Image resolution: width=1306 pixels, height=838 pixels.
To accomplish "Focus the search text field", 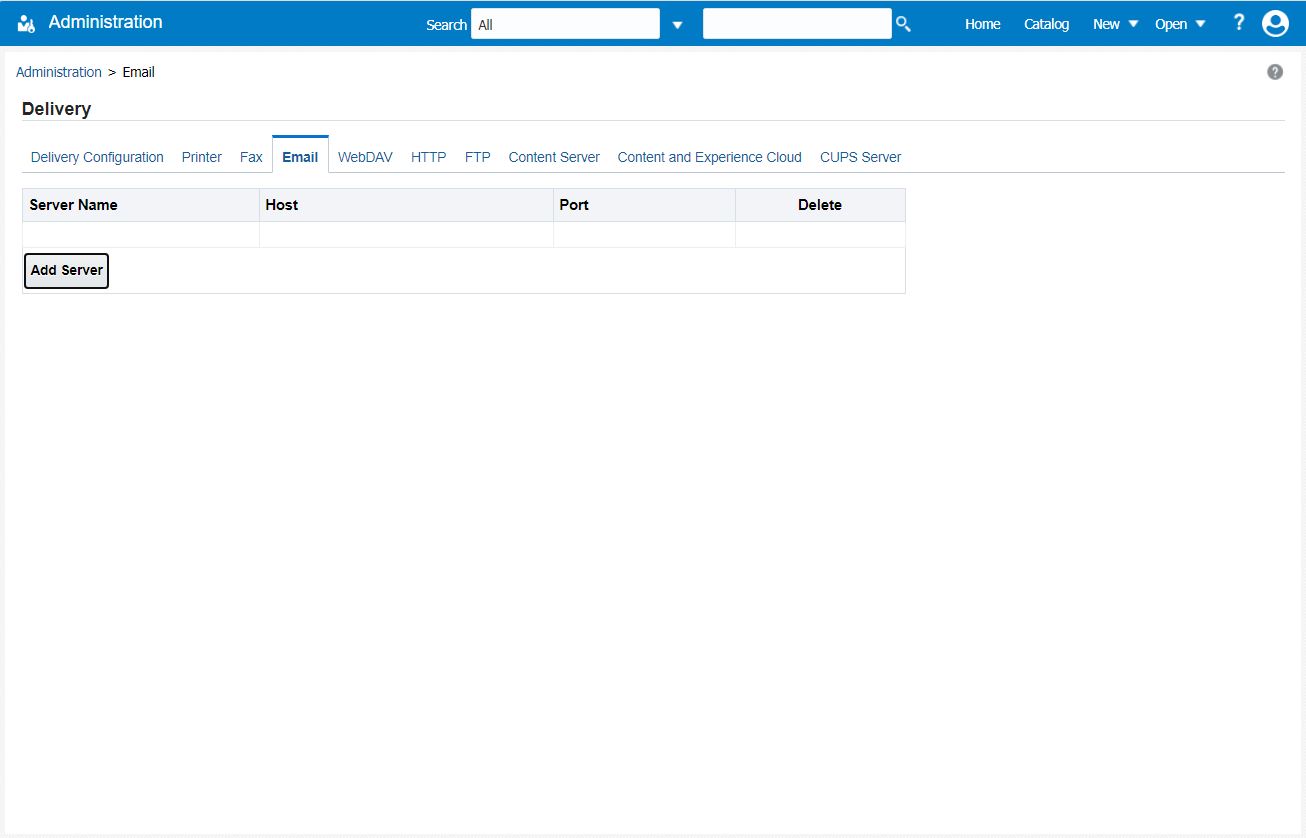I will point(797,24).
